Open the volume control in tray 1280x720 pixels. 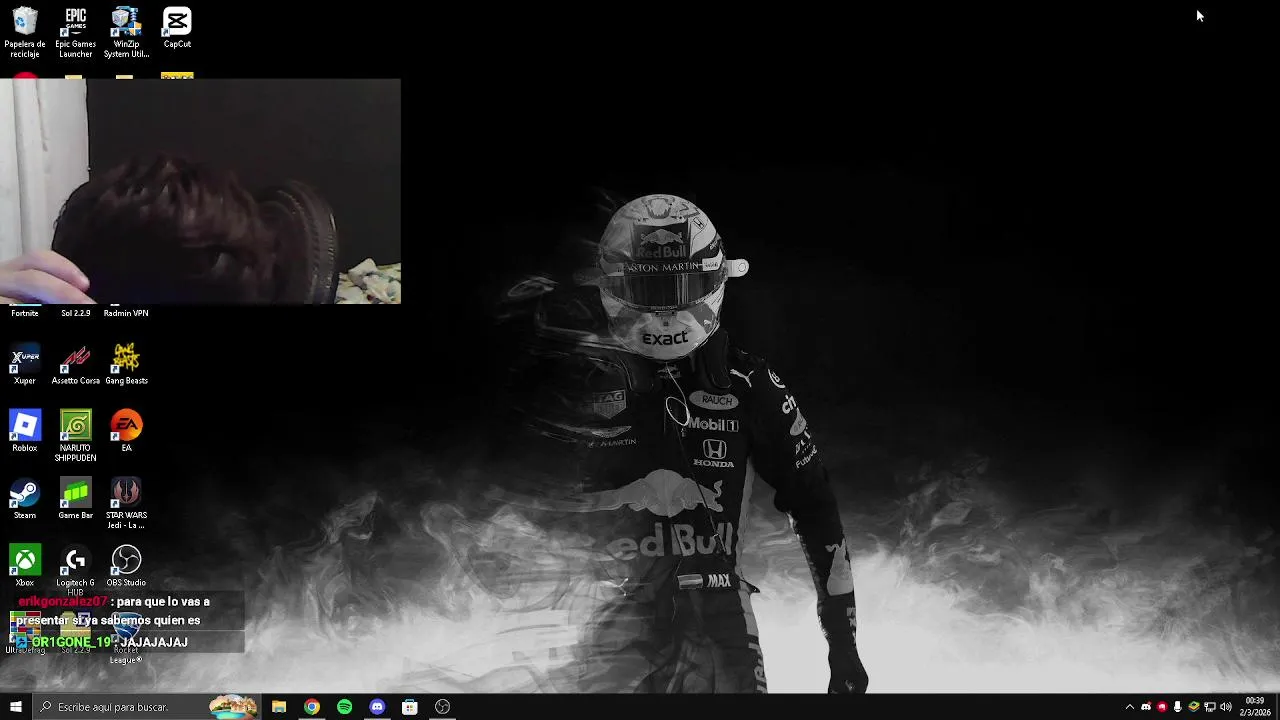(x=1226, y=707)
